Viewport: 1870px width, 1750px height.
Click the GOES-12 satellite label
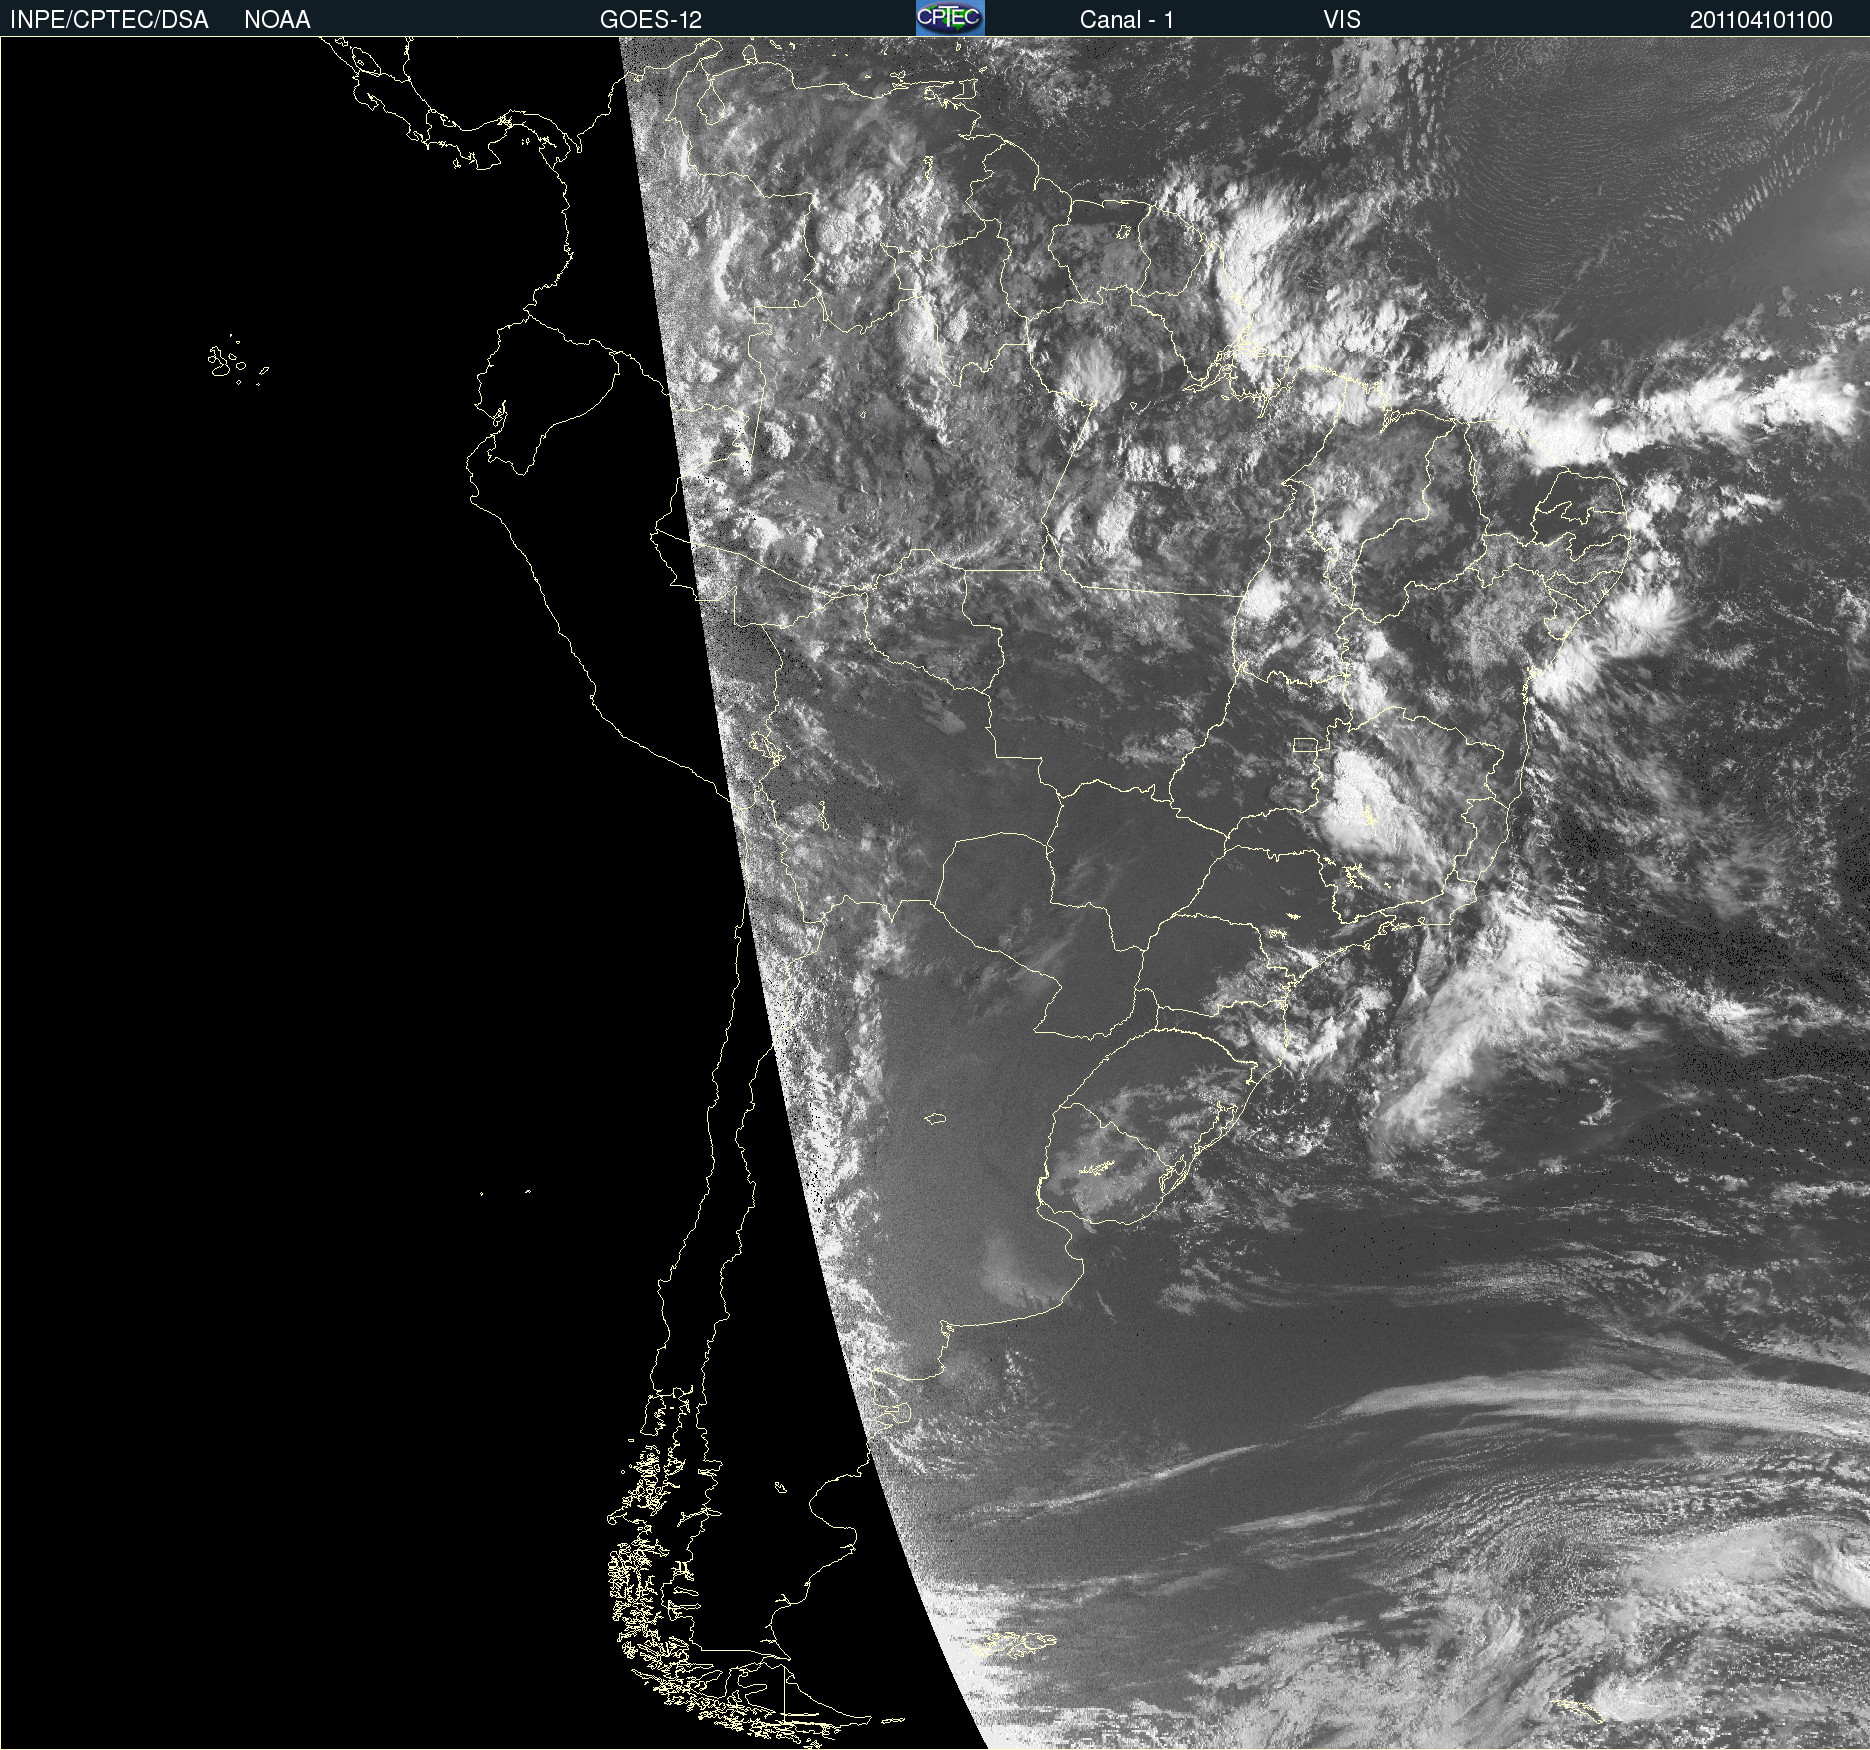pos(651,20)
